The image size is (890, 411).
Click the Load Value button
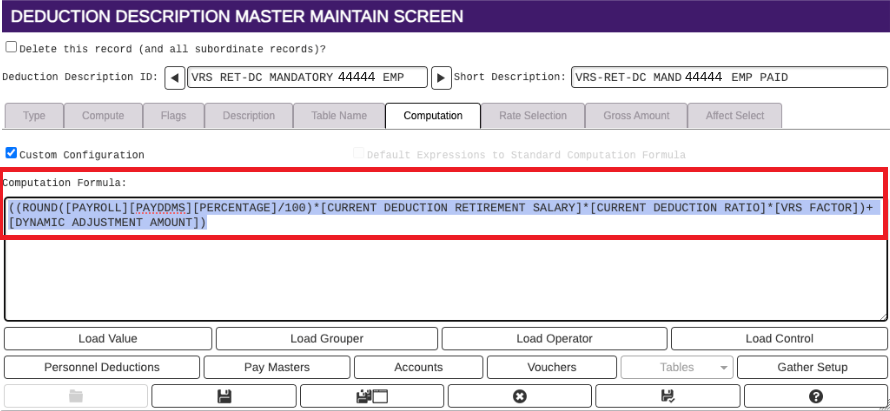pyautogui.click(x=108, y=339)
